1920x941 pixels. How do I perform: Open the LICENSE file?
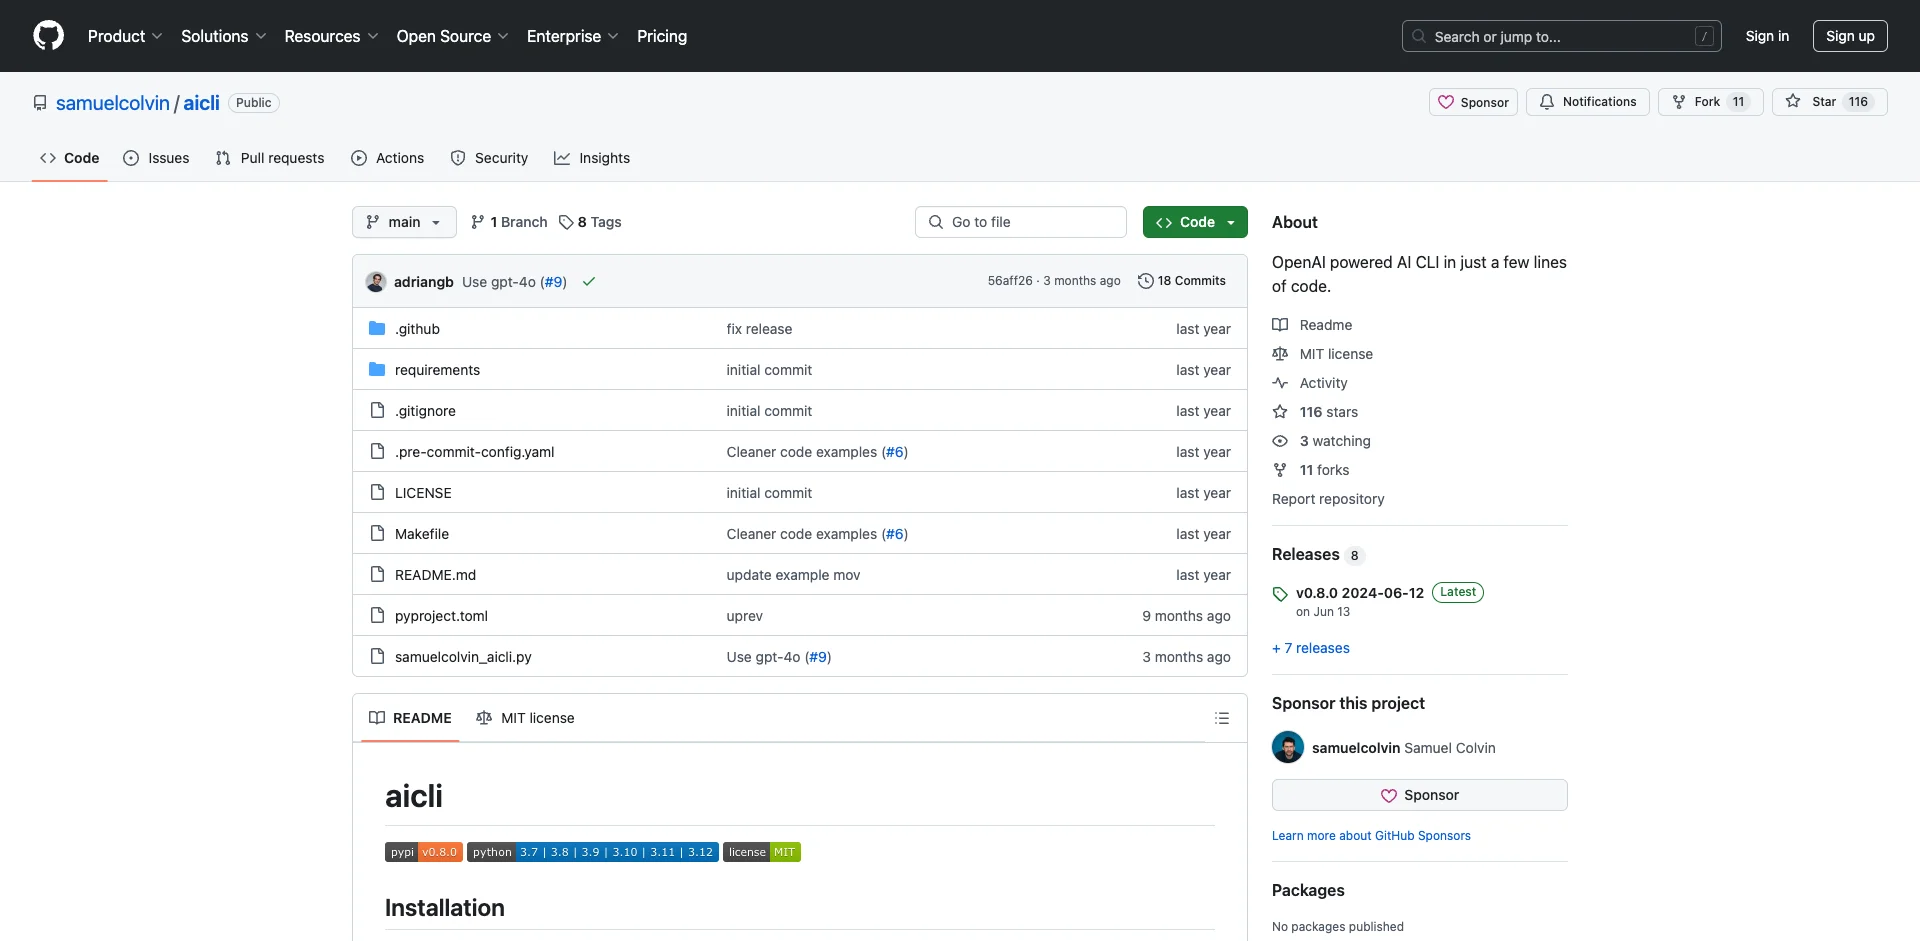423,493
